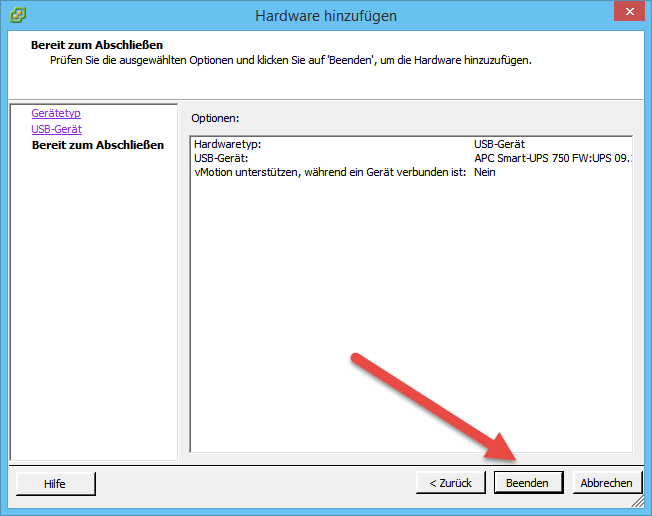652x516 pixels.
Task: Open the USB-Gerät step link in the sidebar
Action: (56, 129)
